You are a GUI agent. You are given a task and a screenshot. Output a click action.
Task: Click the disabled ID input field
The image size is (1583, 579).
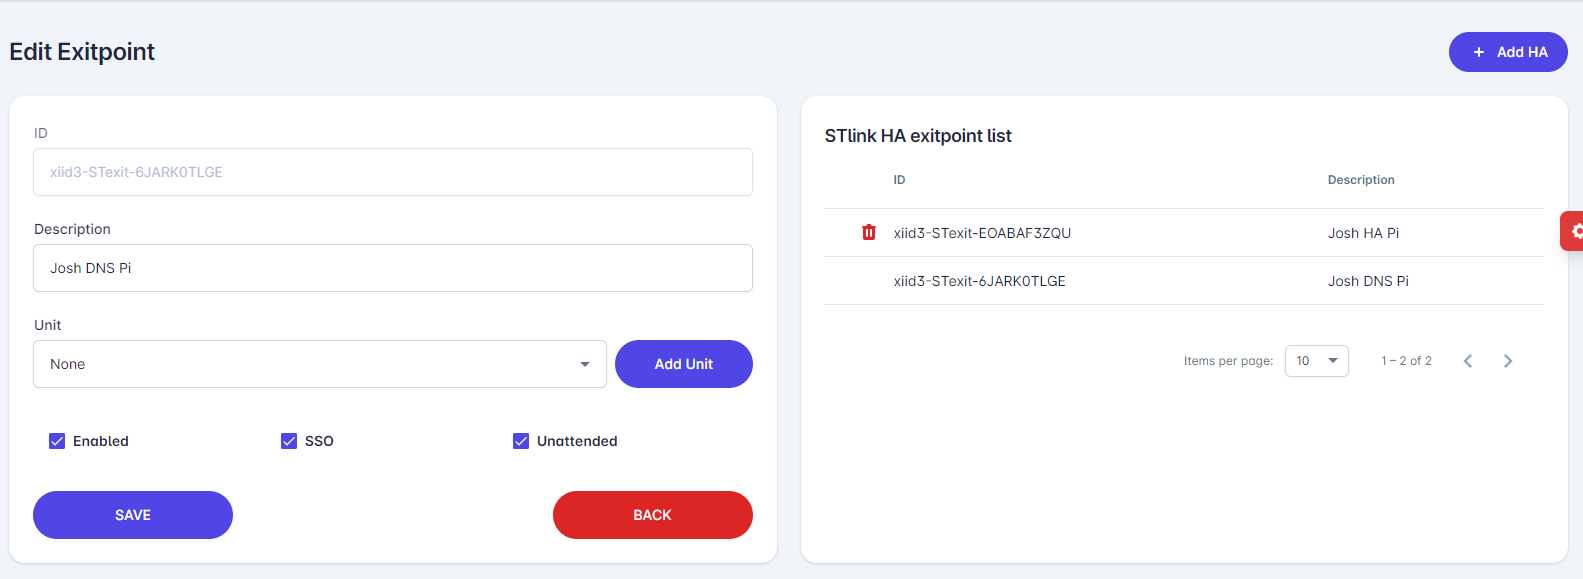point(392,172)
